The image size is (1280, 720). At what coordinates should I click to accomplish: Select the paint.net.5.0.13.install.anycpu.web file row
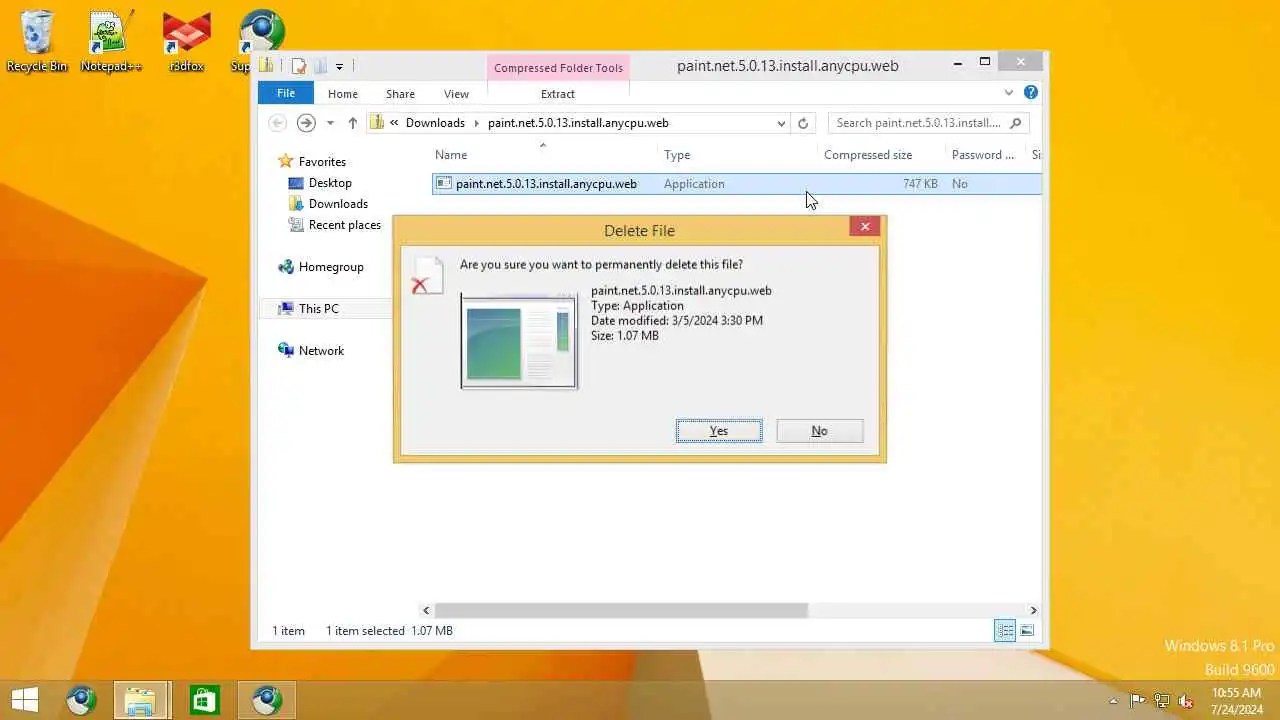click(x=737, y=184)
